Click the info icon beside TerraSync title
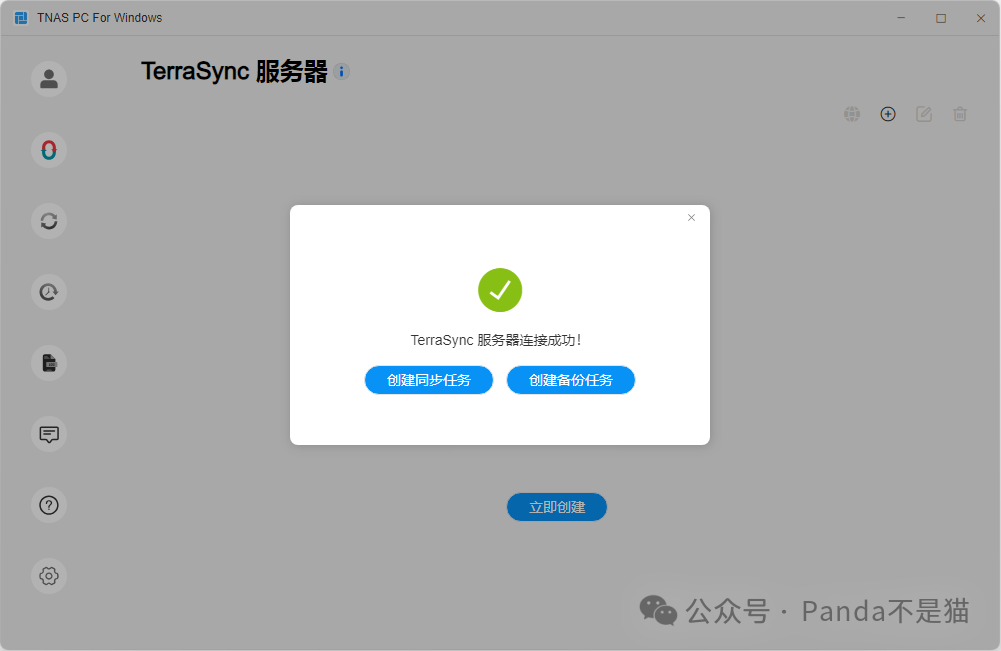The image size is (1001, 651). click(342, 71)
